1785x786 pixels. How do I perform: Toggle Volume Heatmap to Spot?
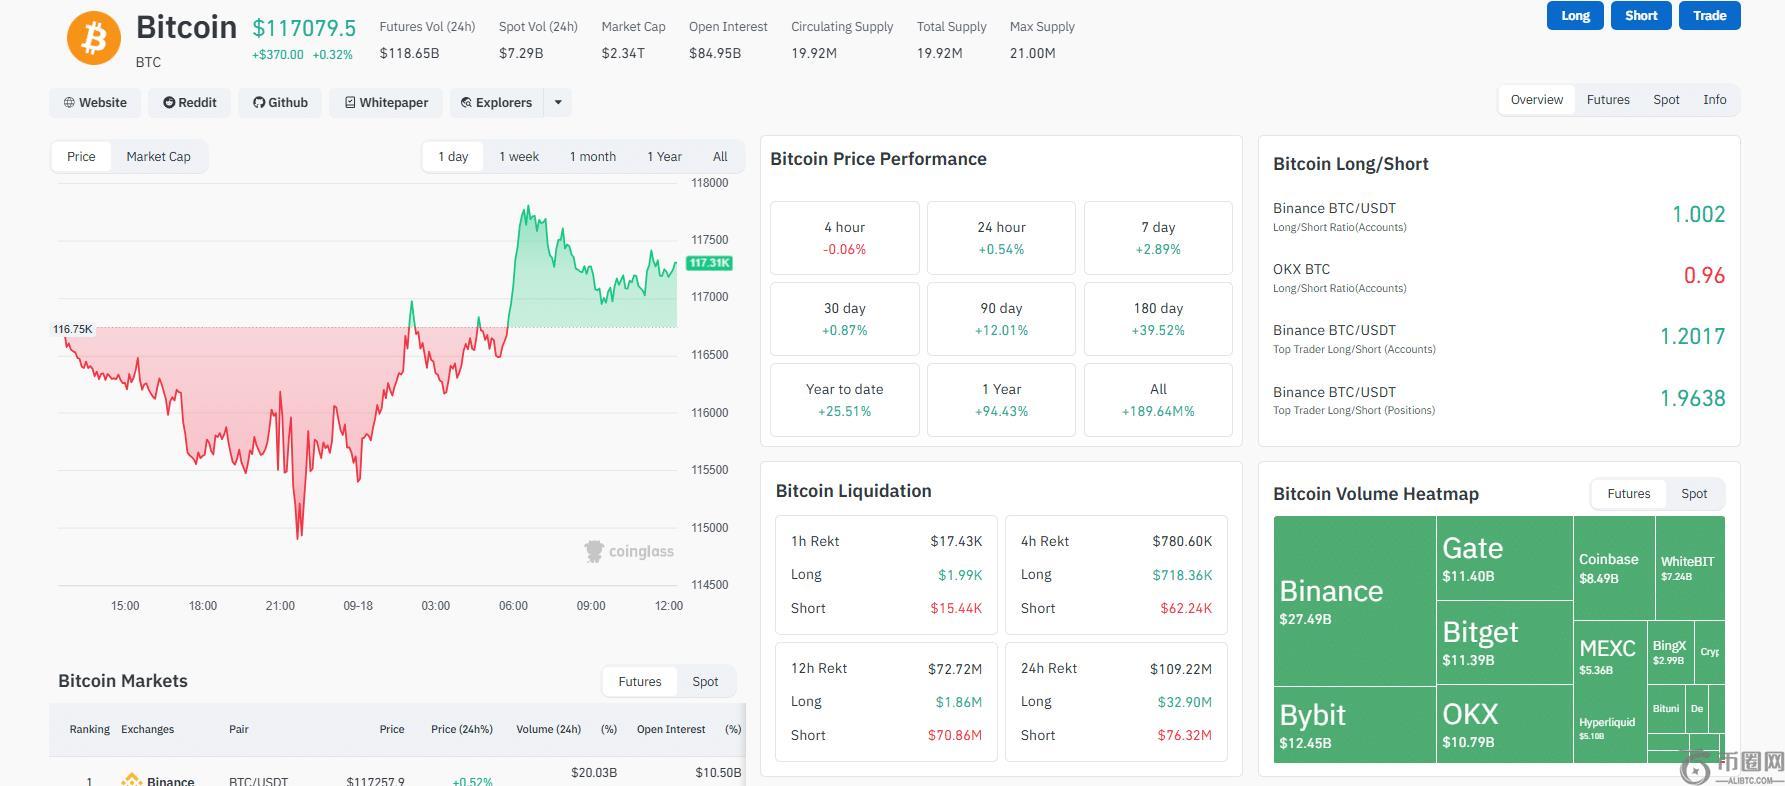(1694, 493)
